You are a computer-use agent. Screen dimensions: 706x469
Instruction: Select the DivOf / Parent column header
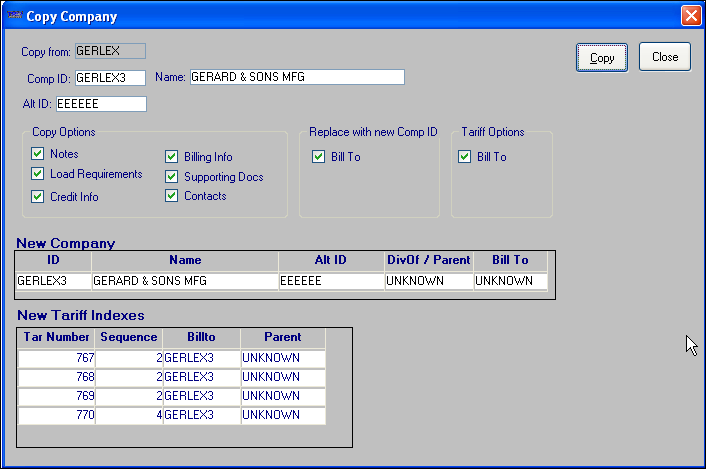pyautogui.click(x=428, y=260)
